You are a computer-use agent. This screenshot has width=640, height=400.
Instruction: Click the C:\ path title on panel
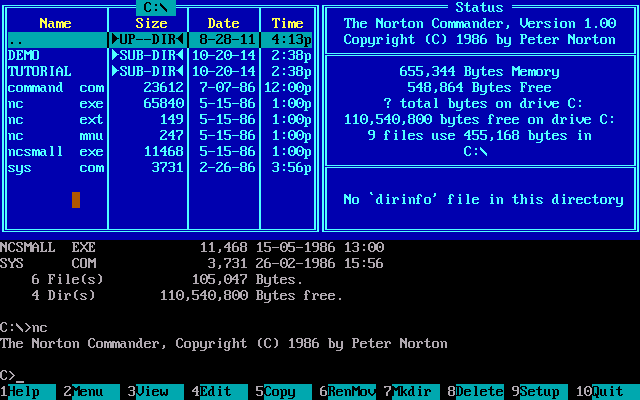click(156, 7)
